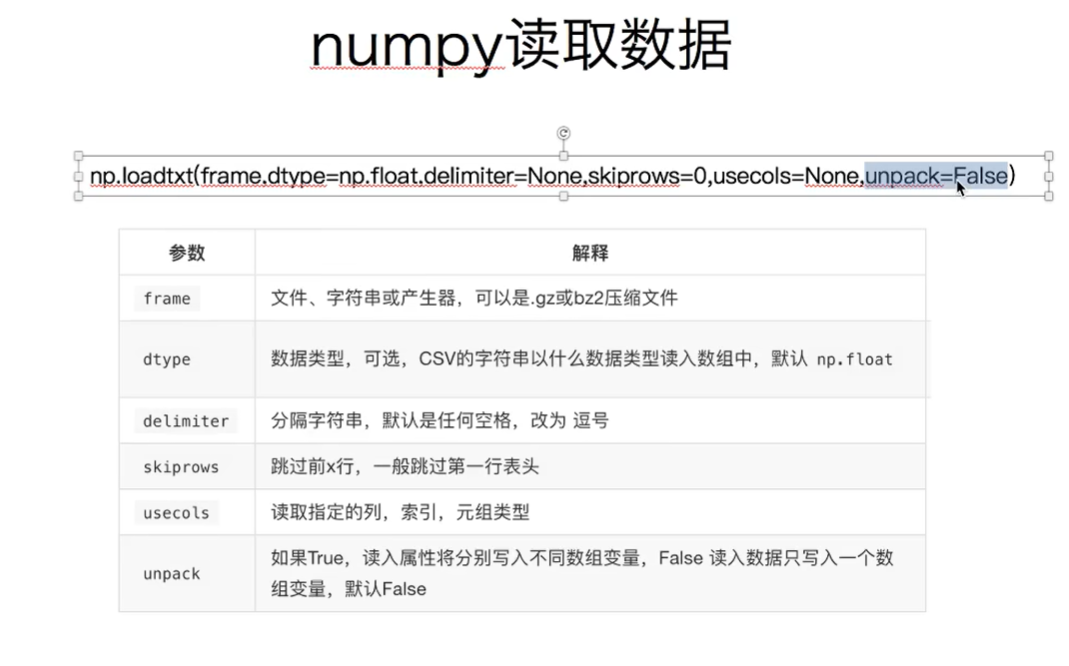
Task: Click the description starting "数据类型，可选"
Action: click(x=590, y=359)
